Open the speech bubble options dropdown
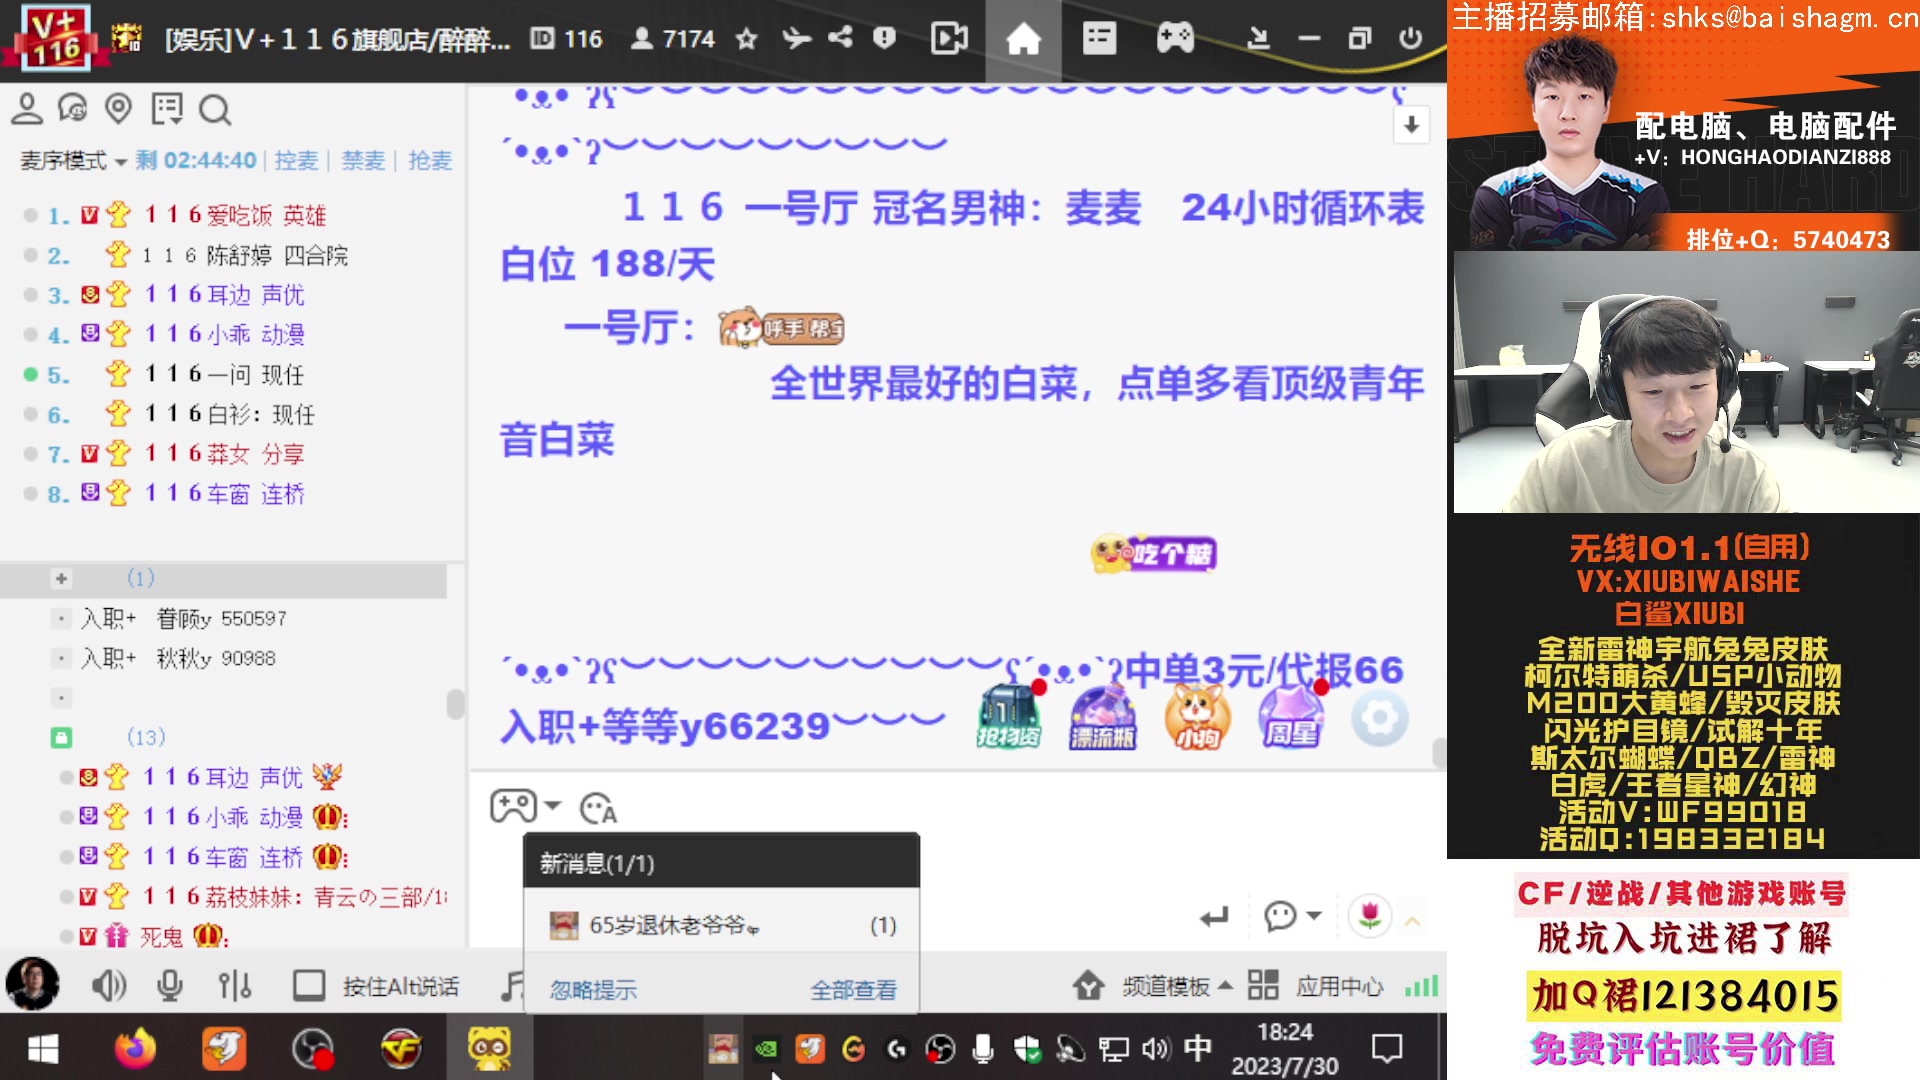Screen dimensions: 1920x1080 [1292, 916]
